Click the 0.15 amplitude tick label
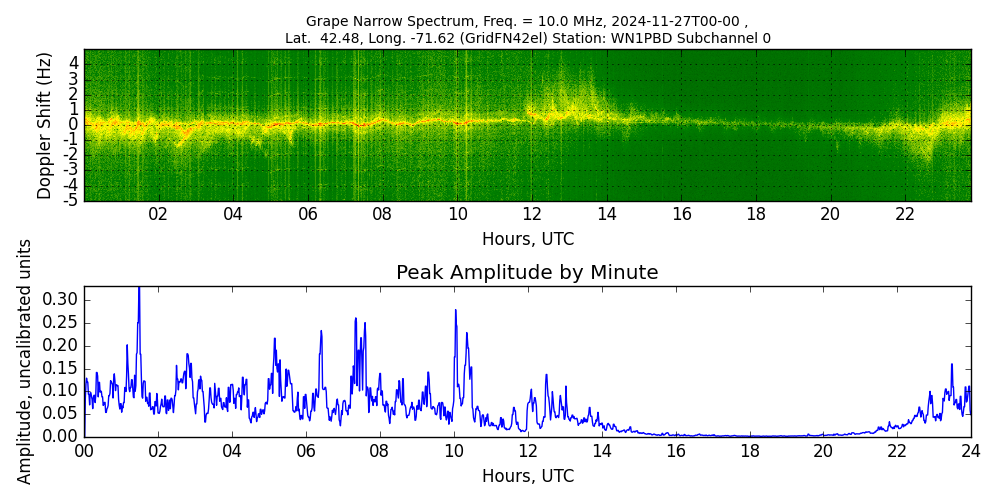This screenshot has width=1000, height=500. coord(61,368)
